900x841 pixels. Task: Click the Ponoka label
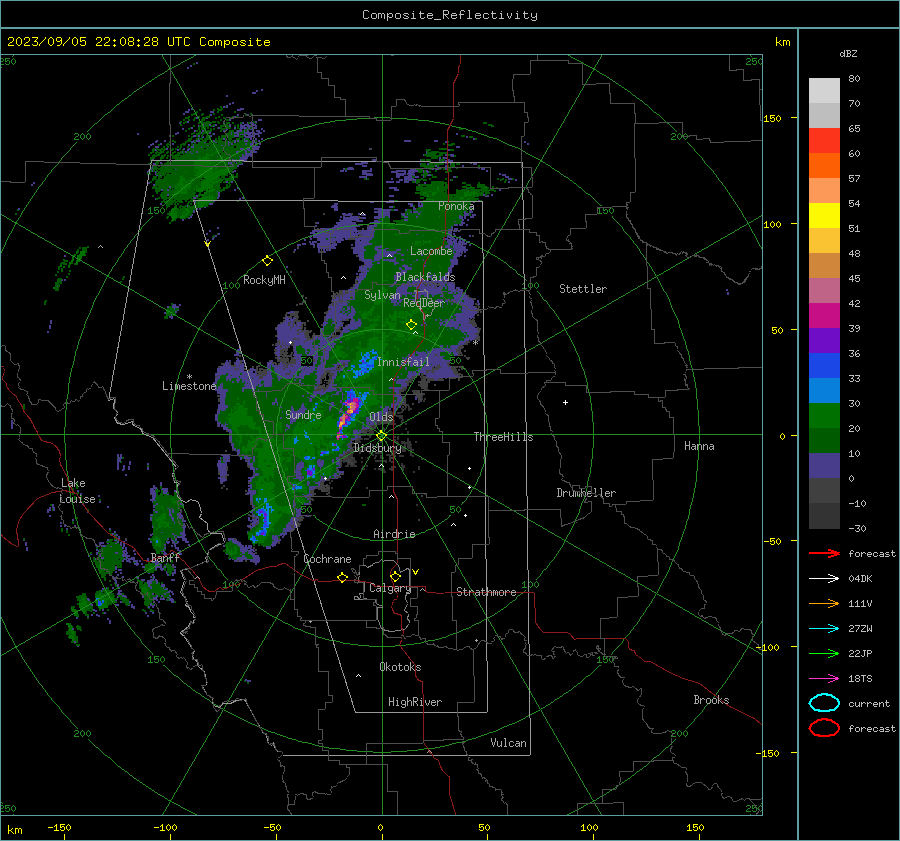tap(456, 206)
